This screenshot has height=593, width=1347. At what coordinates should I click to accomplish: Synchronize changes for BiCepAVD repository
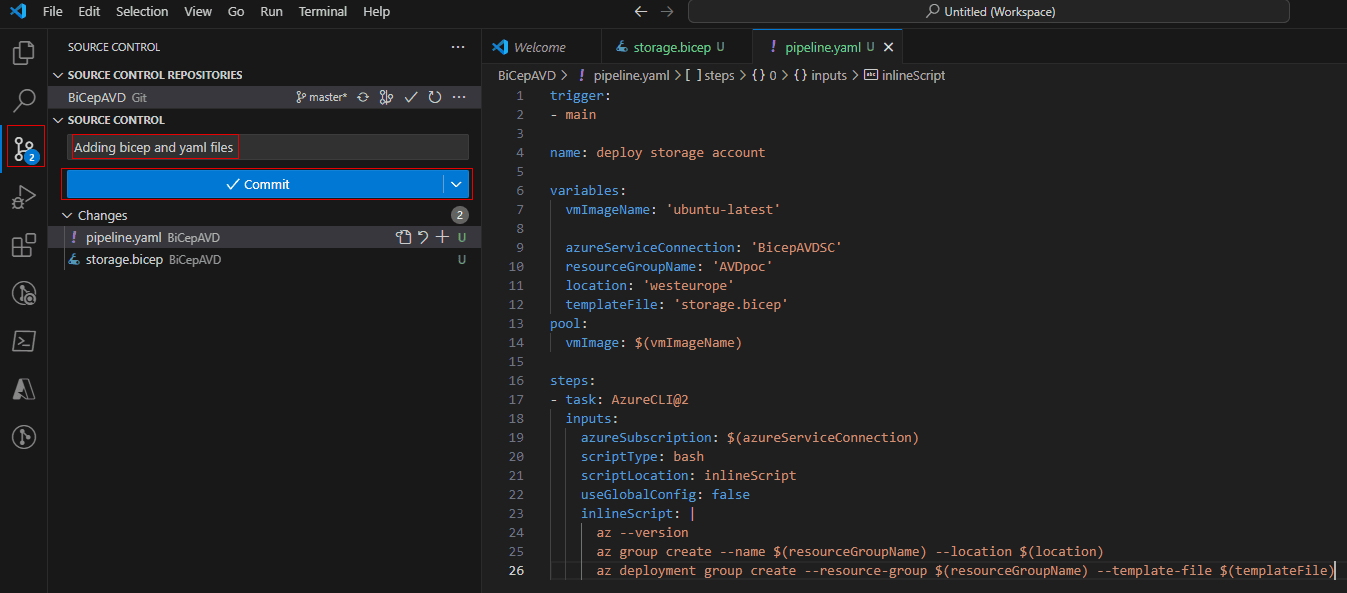click(364, 97)
